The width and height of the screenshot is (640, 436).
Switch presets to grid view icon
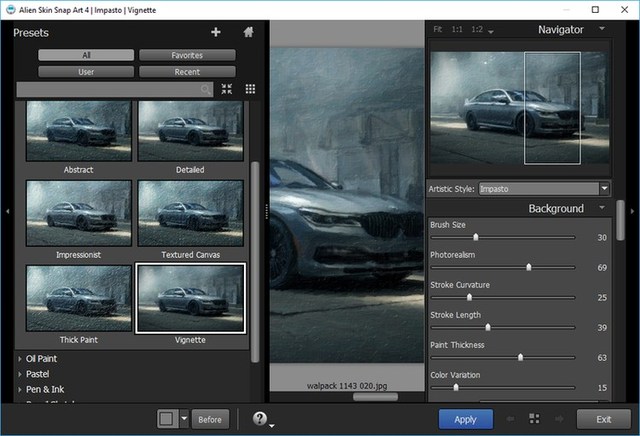(x=250, y=89)
